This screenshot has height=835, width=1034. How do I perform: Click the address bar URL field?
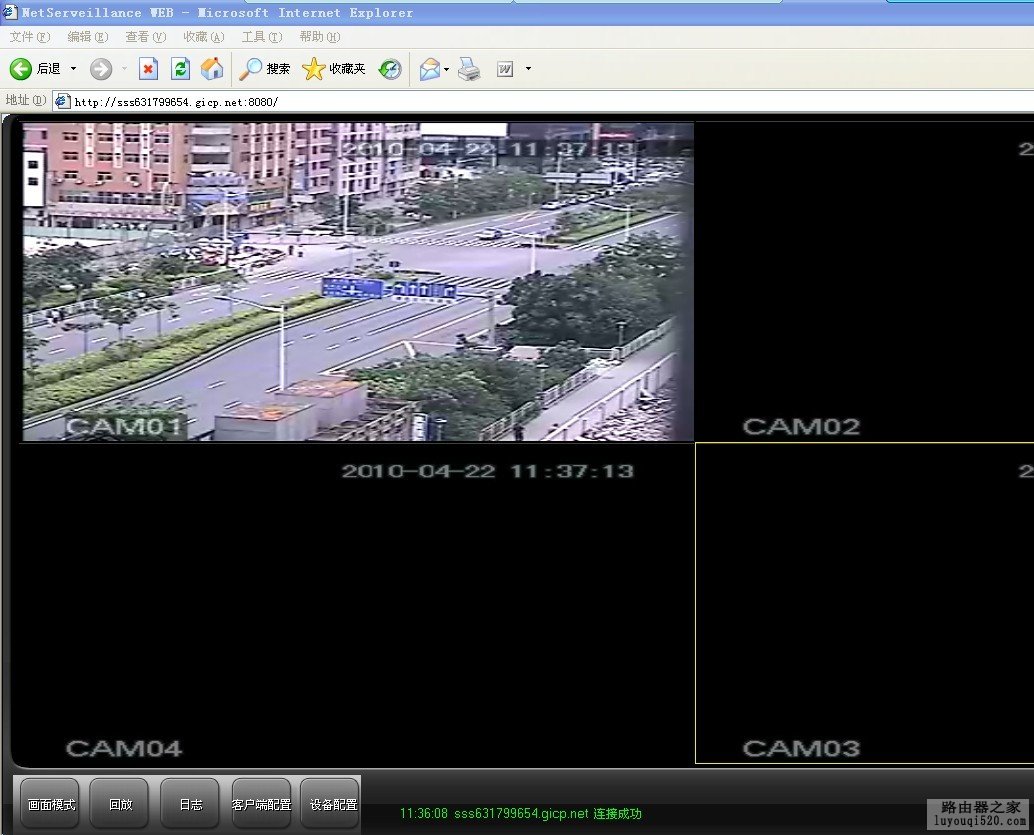tap(400, 102)
